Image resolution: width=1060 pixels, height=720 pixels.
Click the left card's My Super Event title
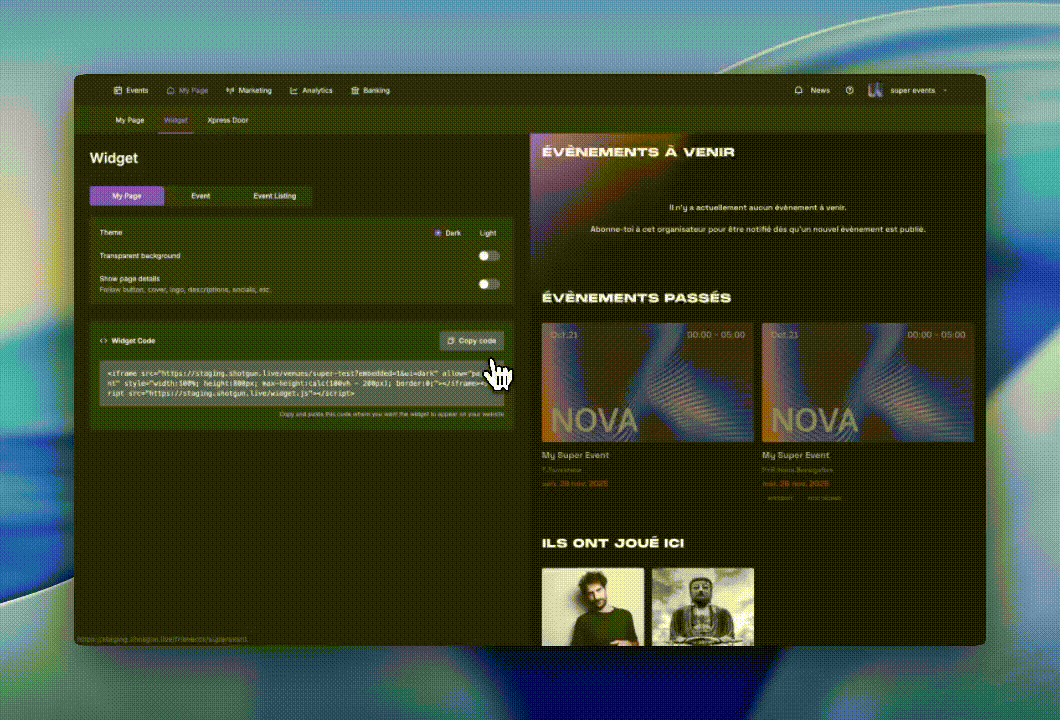point(575,456)
